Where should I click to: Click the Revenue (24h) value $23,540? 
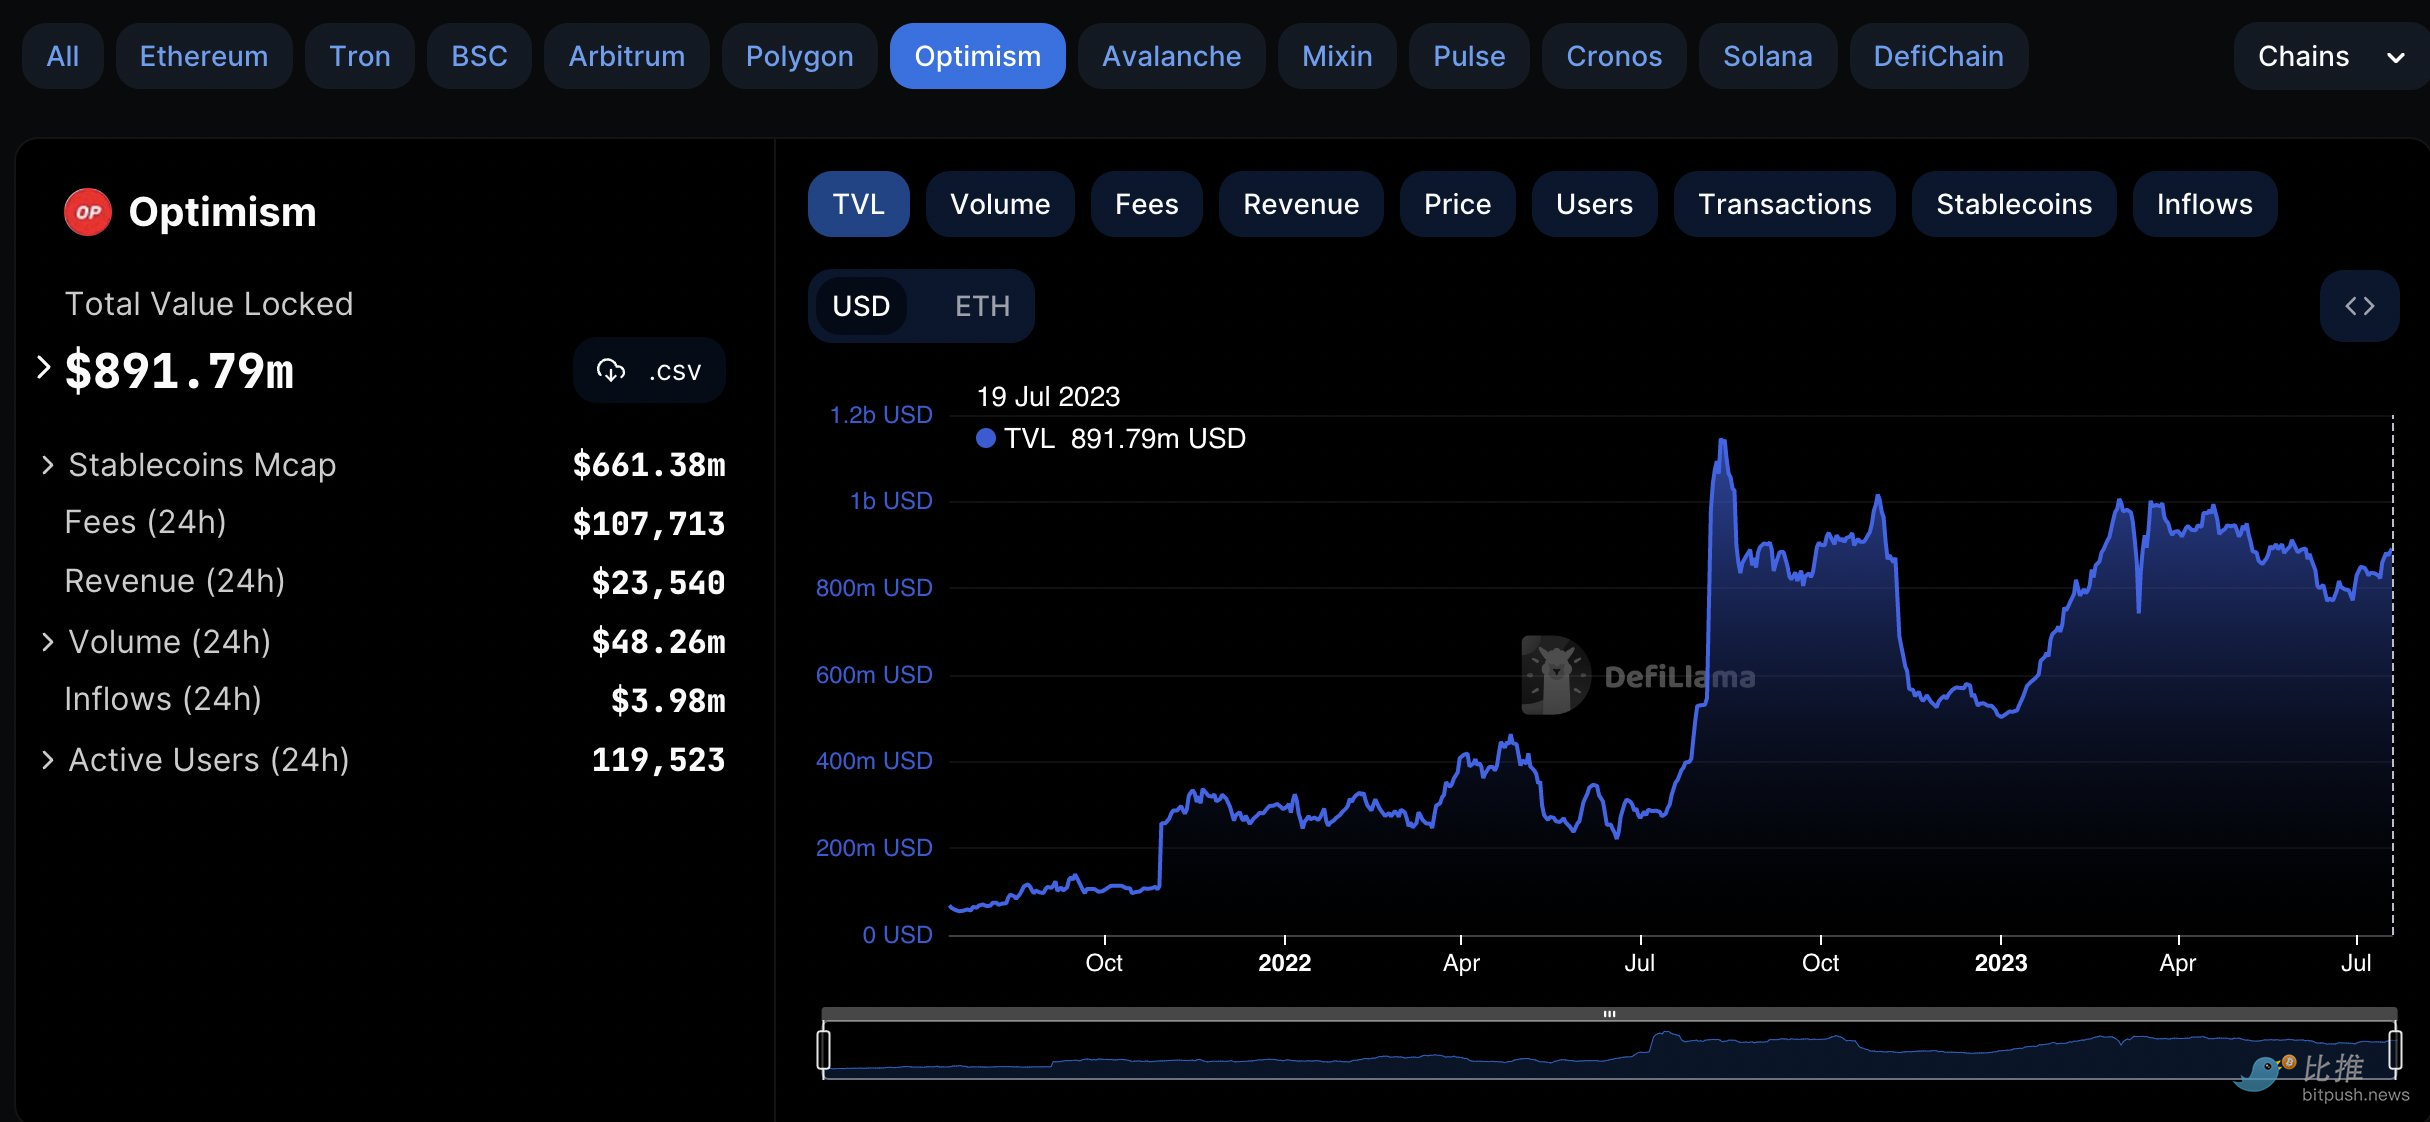pos(658,582)
